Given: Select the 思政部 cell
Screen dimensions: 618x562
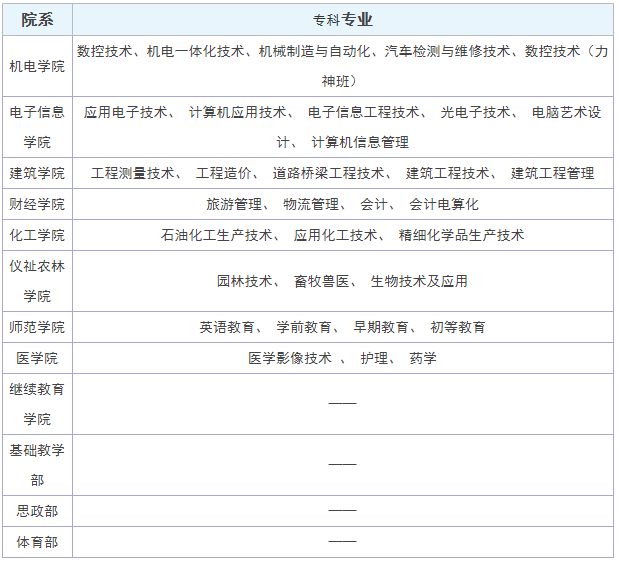Looking at the screenshot, I should tap(37, 511).
